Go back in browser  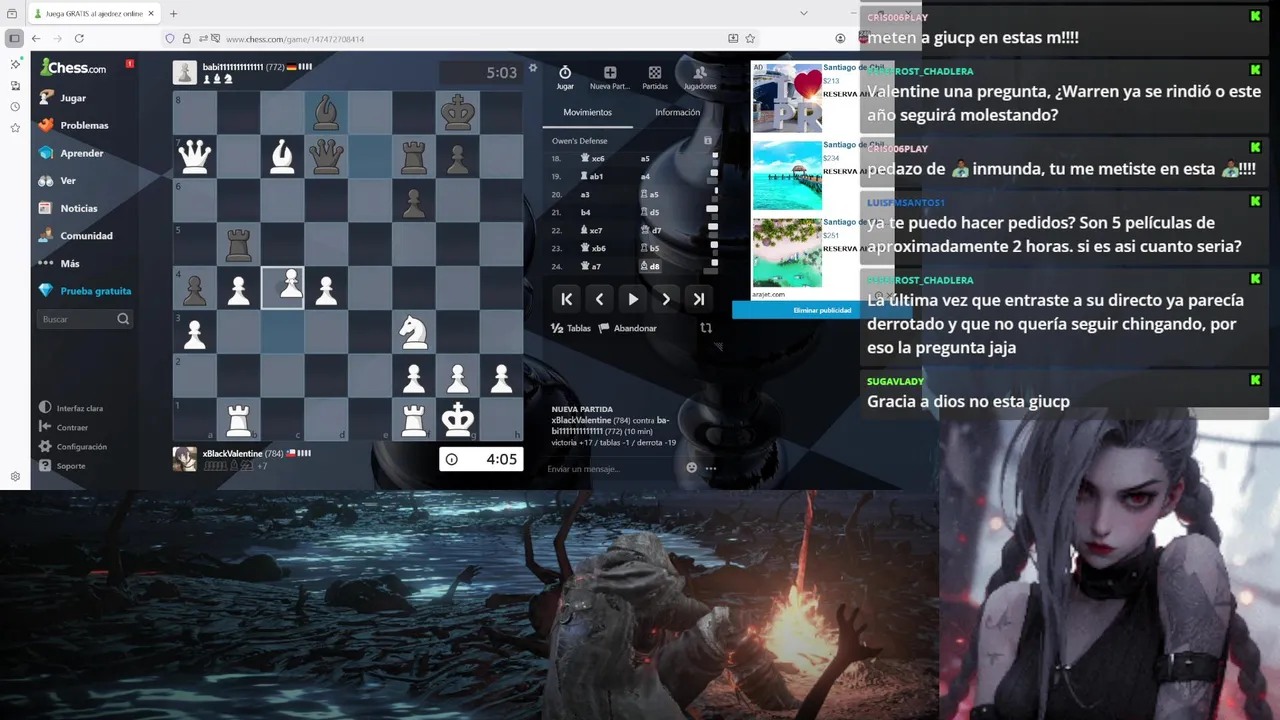[36, 38]
